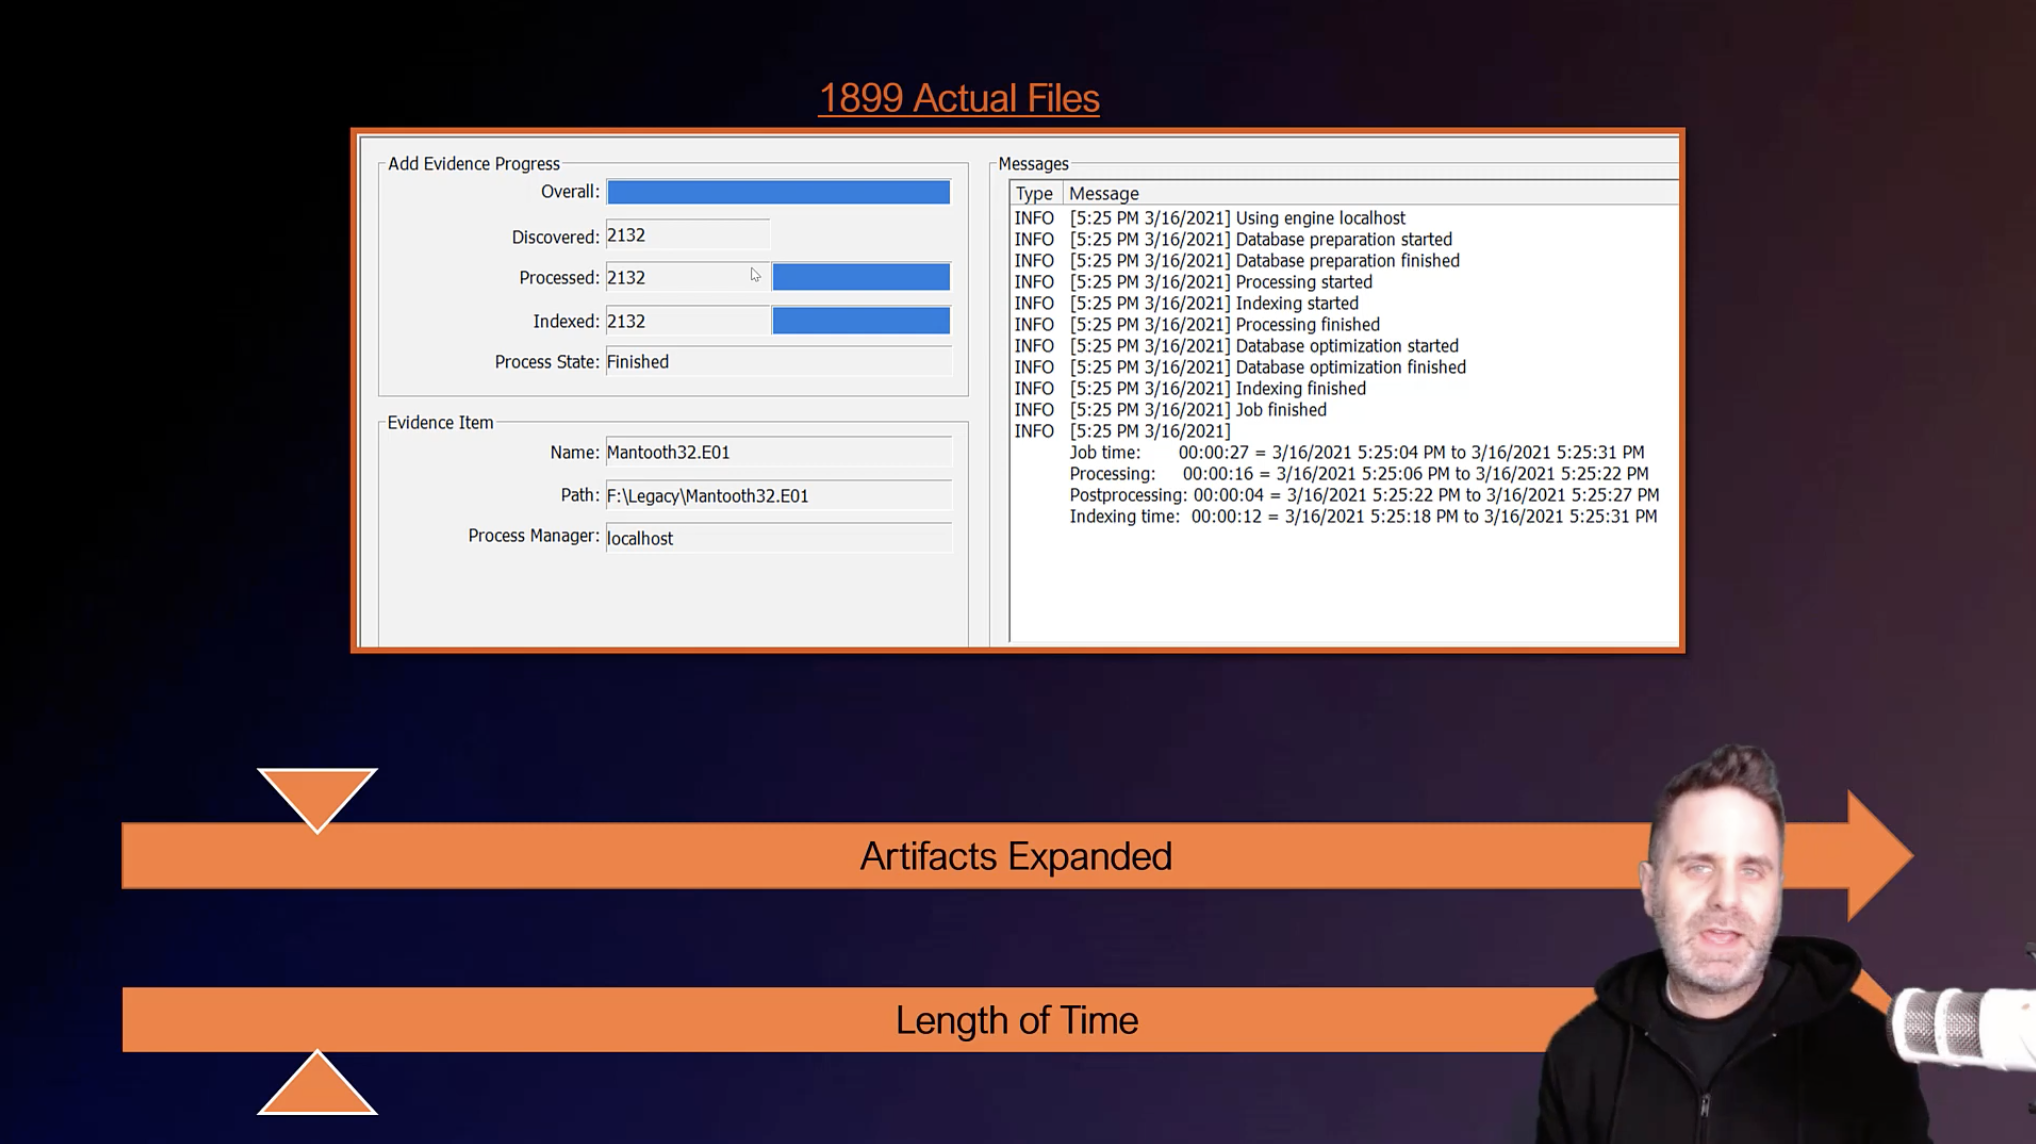Select the Database optimization finished message

point(1268,366)
